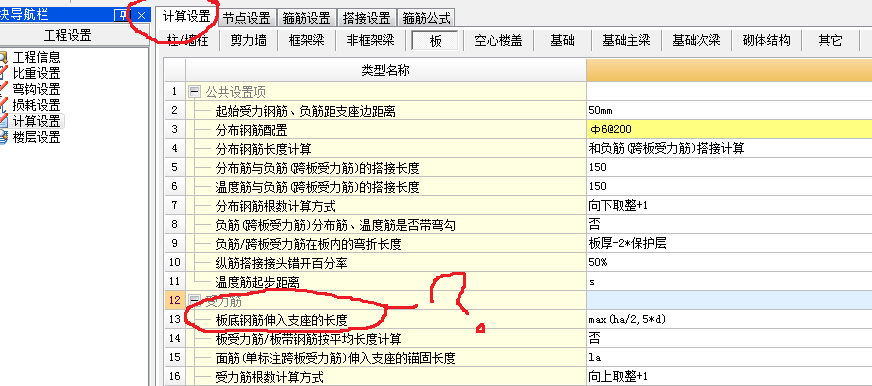The width and height of the screenshot is (872, 386).
Task: Switch to the 搭接设置 tab
Action: click(x=366, y=18)
